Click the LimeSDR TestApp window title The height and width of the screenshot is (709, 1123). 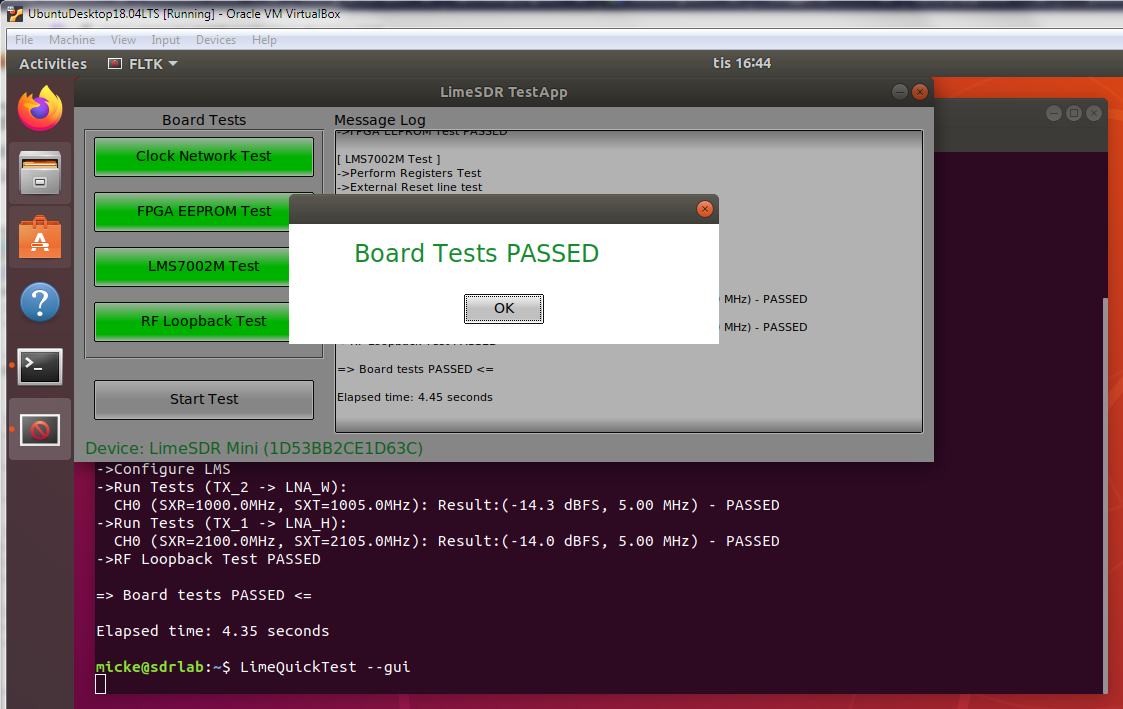pos(503,92)
